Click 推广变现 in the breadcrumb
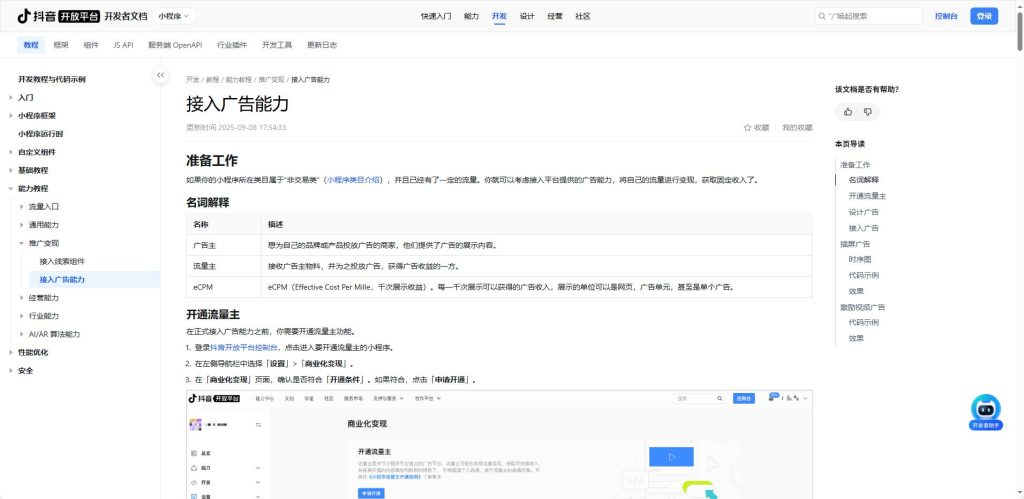This screenshot has width=1024, height=499. pyautogui.click(x=271, y=80)
